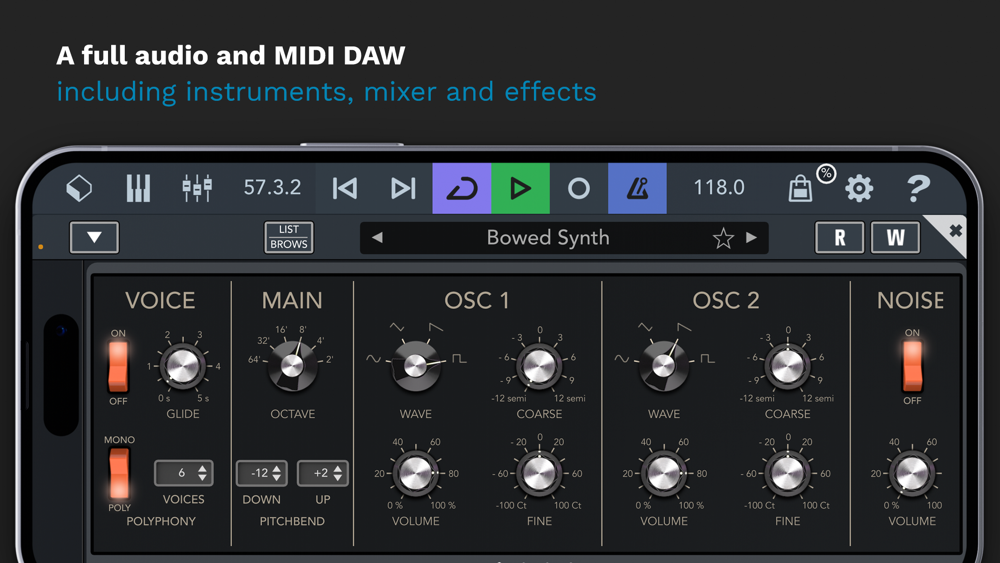Open settings gear icon
The height and width of the screenshot is (563, 1000).
click(859, 189)
